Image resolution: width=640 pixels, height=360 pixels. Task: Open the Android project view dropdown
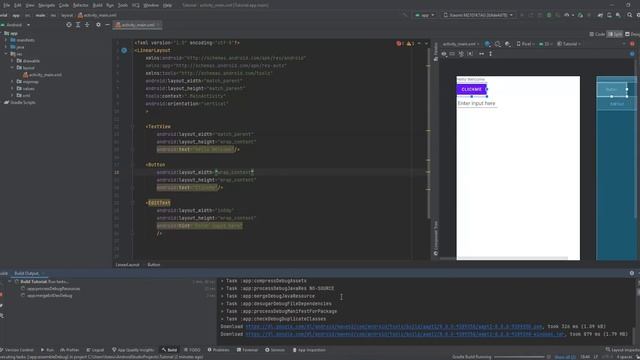(x=17, y=25)
